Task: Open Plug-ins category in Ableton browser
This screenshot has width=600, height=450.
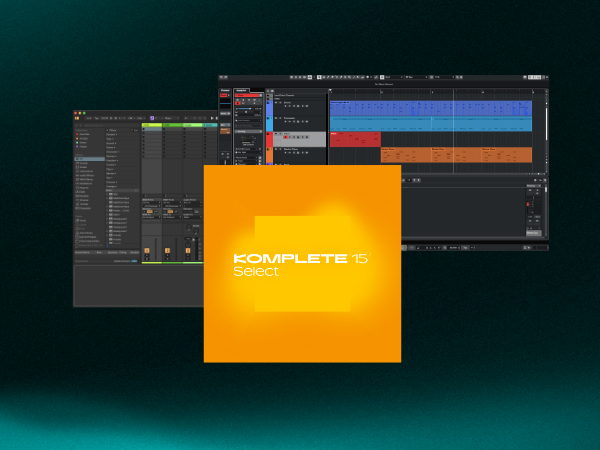Action: pyautogui.click(x=83, y=188)
